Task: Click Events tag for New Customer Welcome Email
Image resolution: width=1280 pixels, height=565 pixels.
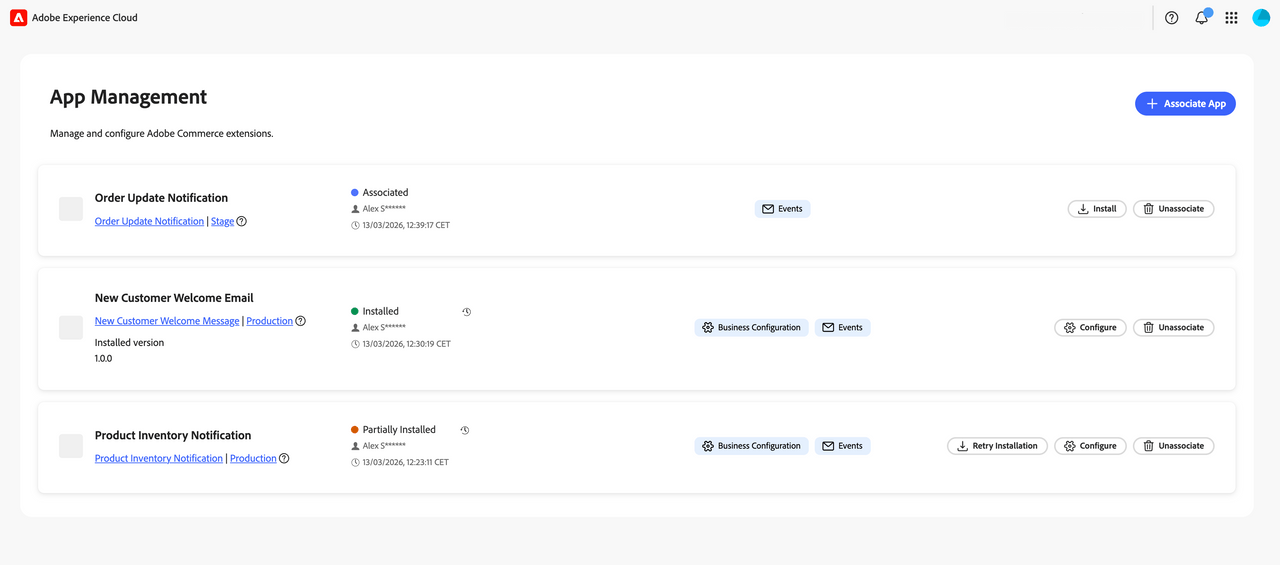Action: (x=842, y=328)
